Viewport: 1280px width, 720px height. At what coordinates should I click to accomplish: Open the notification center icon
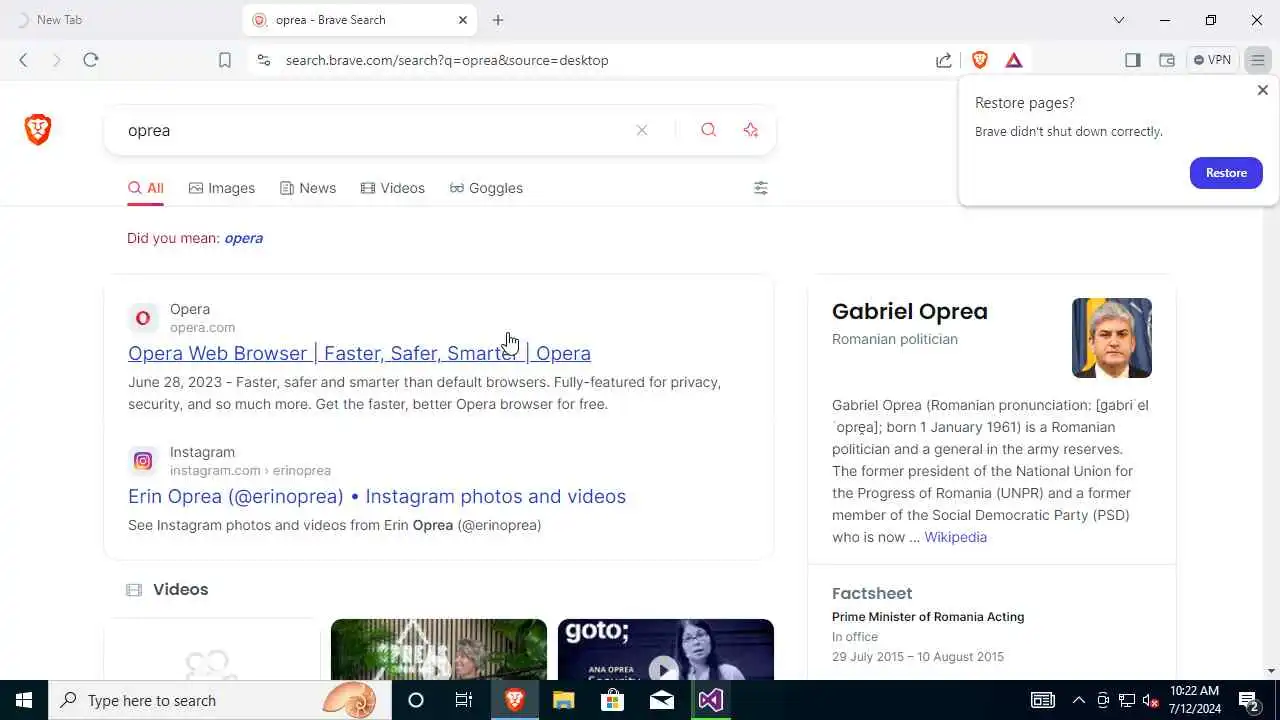[x=1249, y=700]
